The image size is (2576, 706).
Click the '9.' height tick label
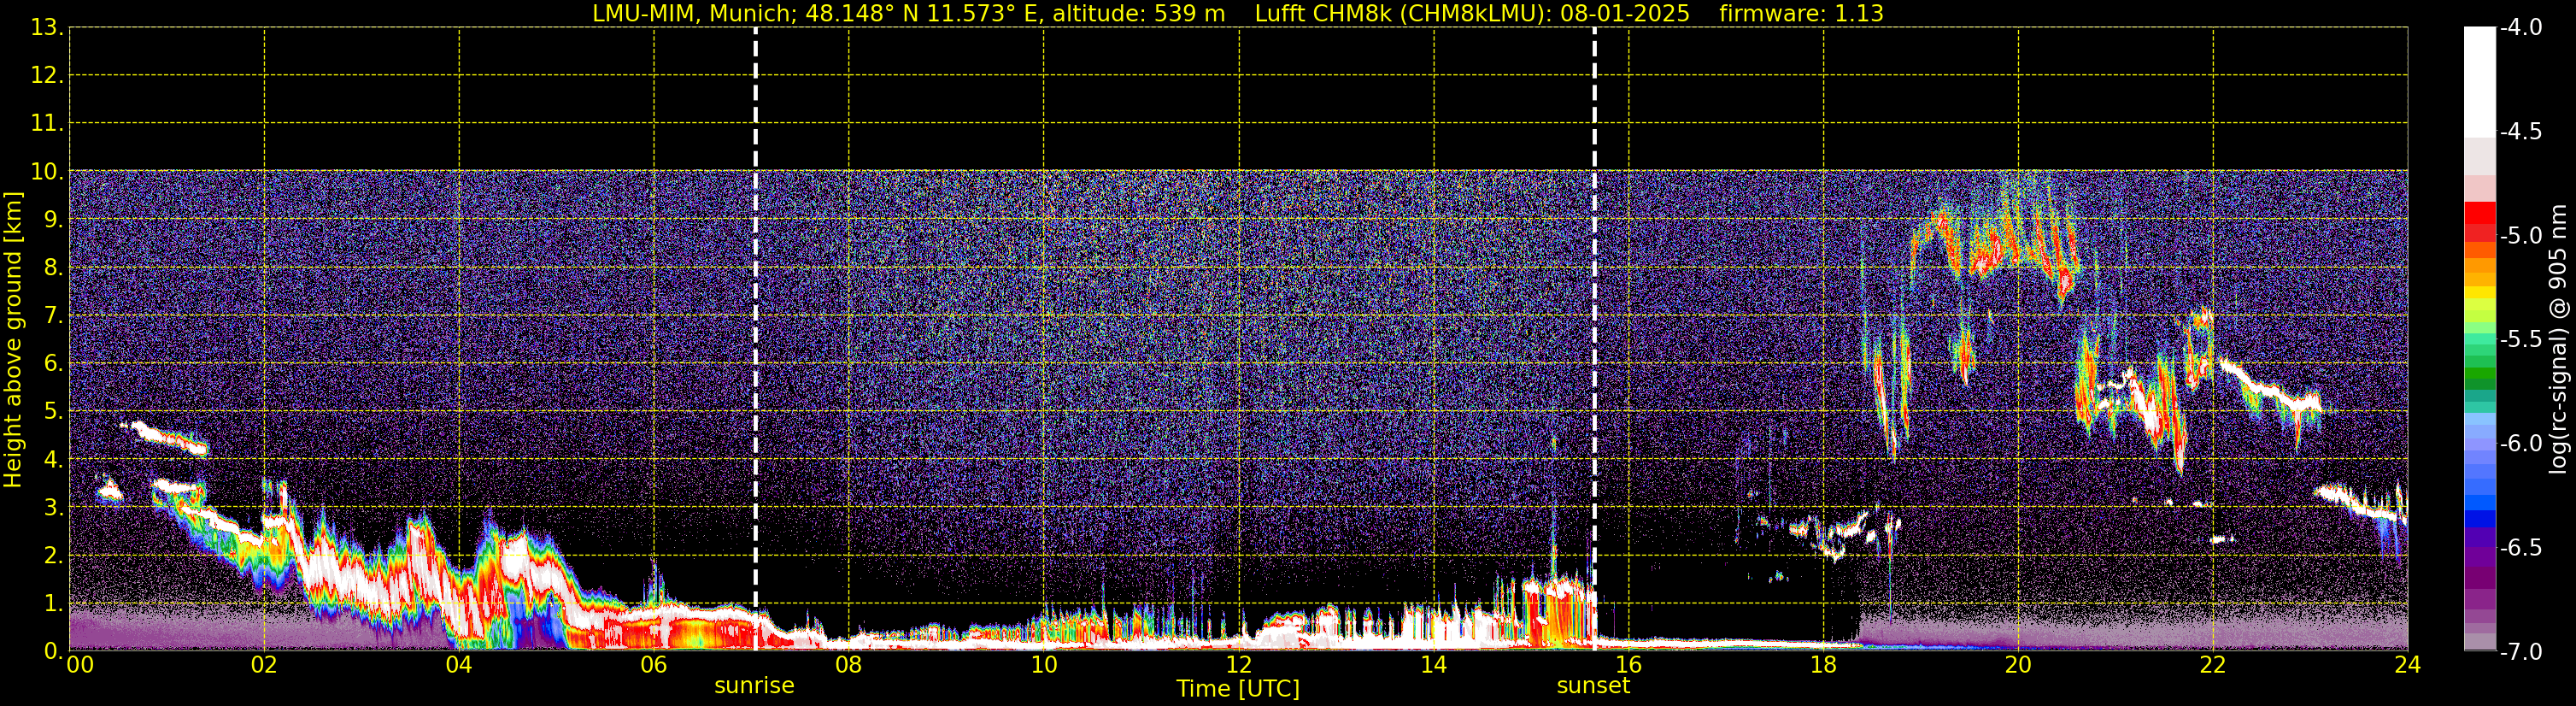(x=53, y=220)
